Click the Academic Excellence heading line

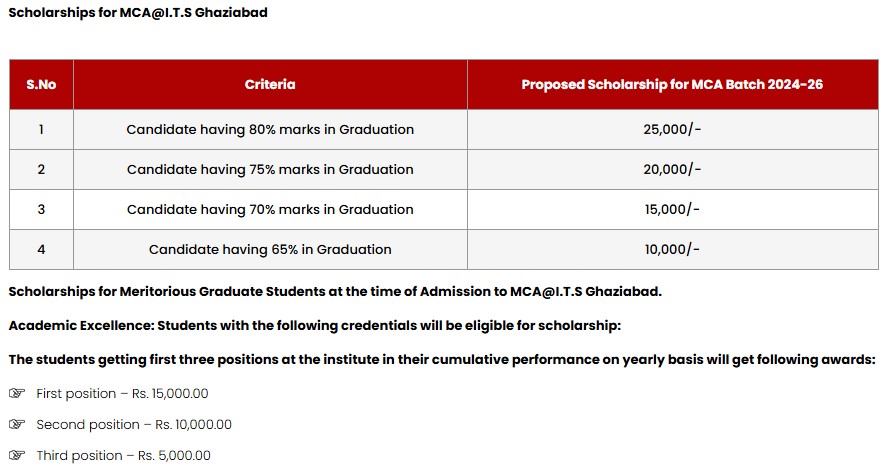point(314,326)
